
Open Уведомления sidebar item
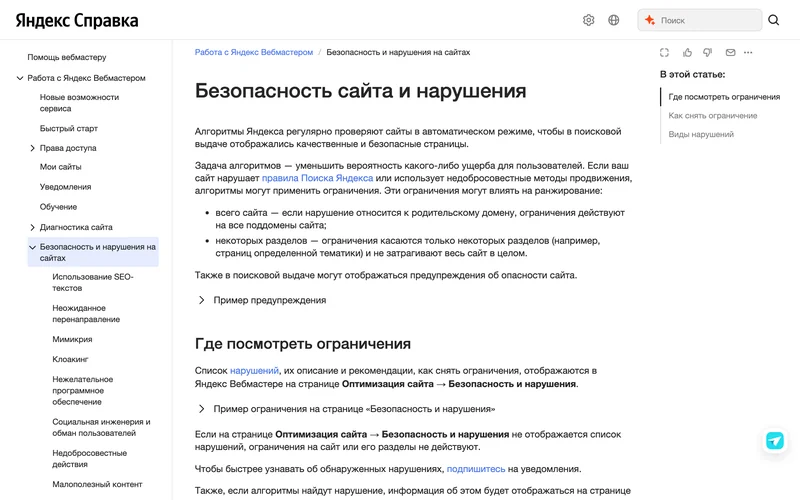tap(65, 187)
